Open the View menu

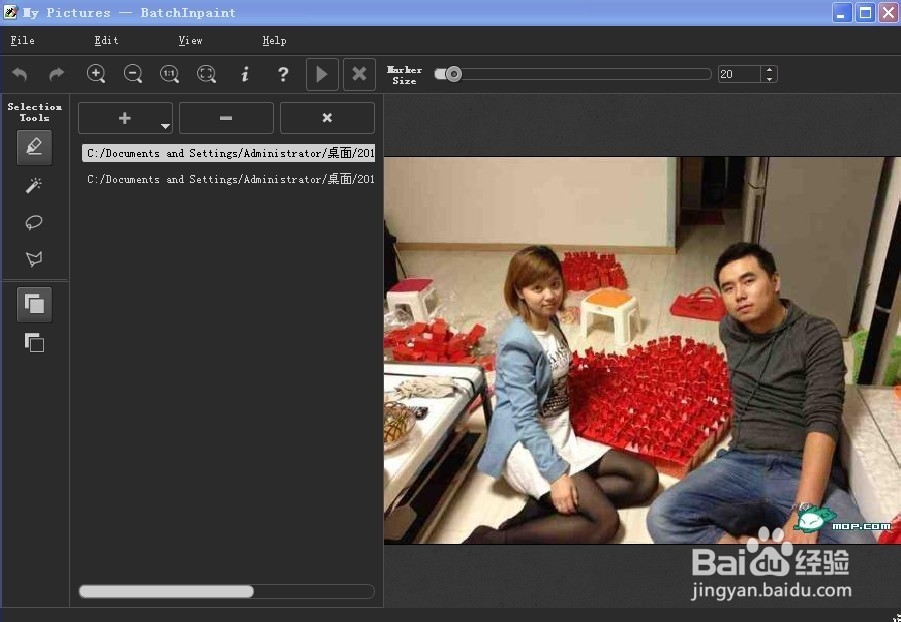tap(190, 40)
